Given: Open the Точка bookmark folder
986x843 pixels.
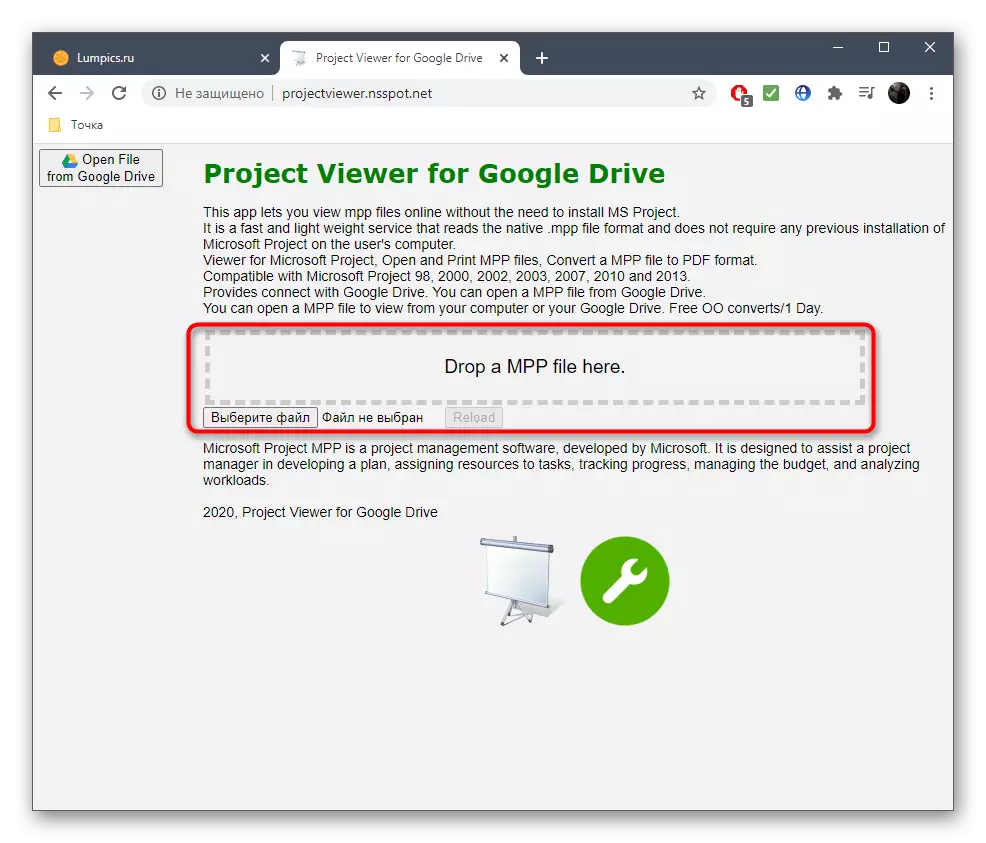Looking at the screenshot, I should [x=75, y=125].
